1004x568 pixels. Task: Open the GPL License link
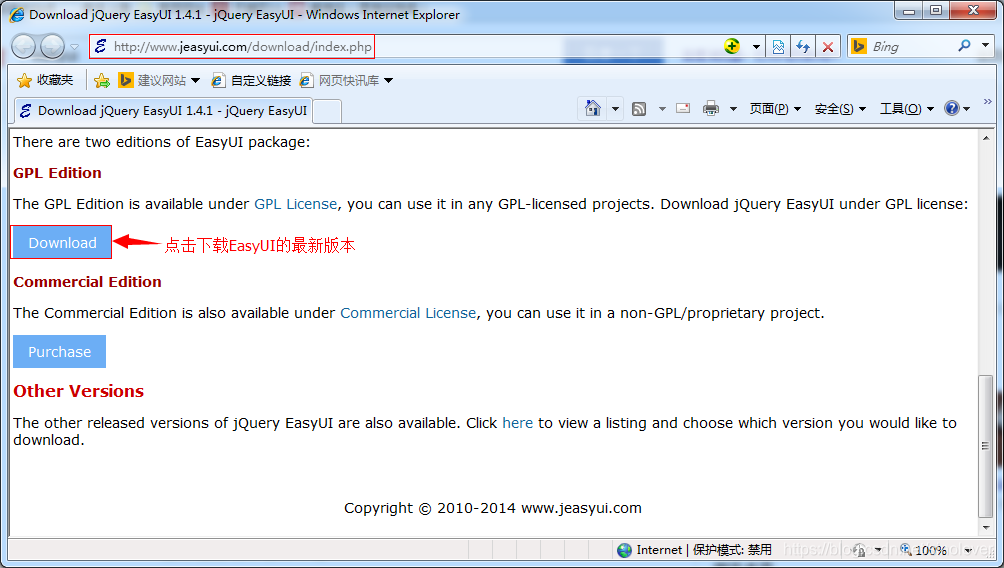click(x=295, y=204)
